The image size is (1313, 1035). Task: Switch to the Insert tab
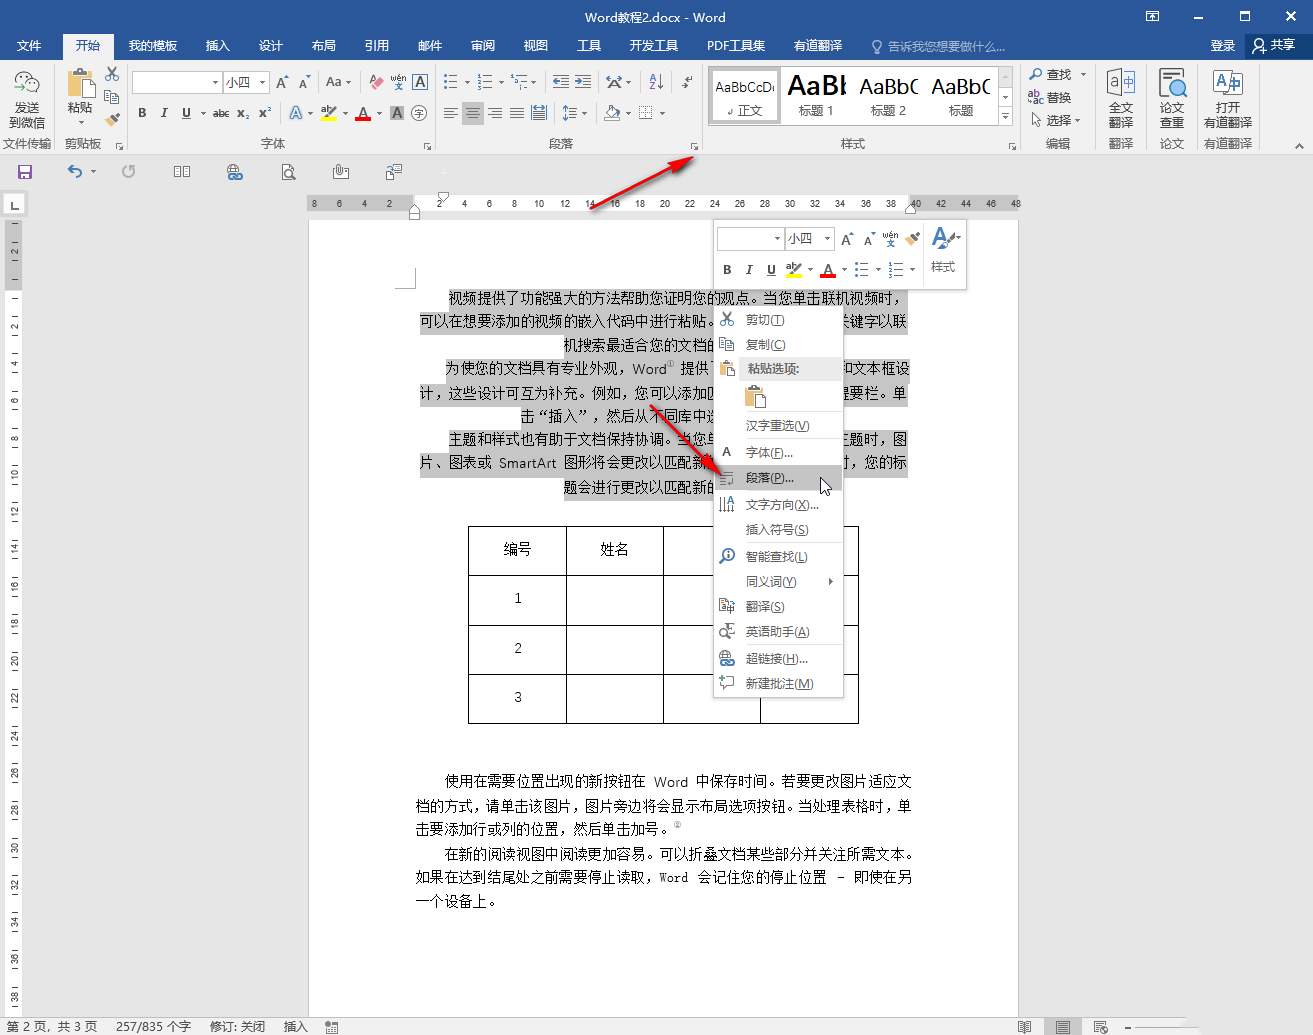(217, 46)
